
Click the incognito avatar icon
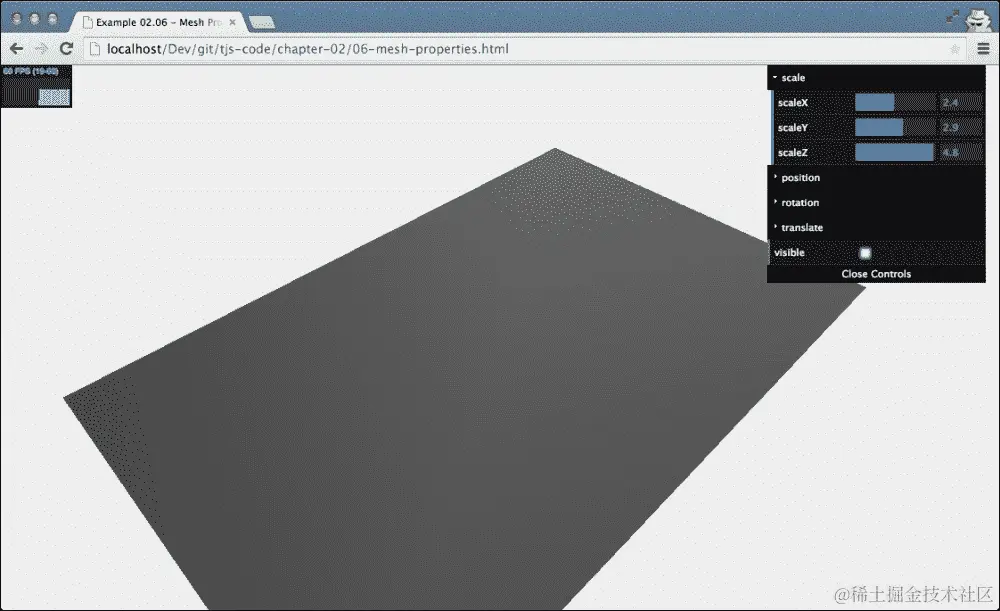coord(978,19)
